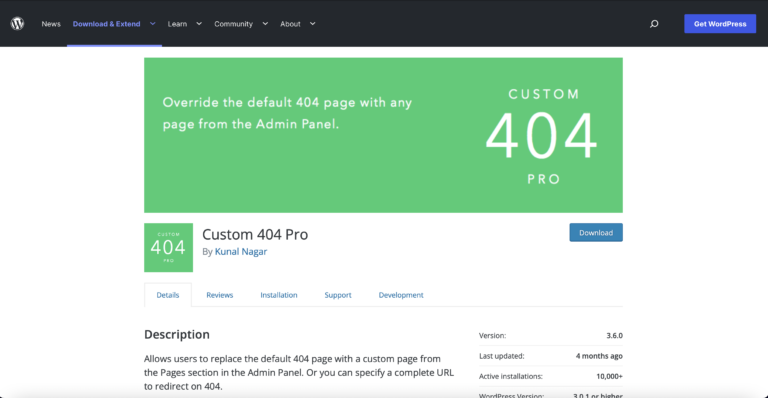
Task: Click the Description heading
Action: point(177,334)
